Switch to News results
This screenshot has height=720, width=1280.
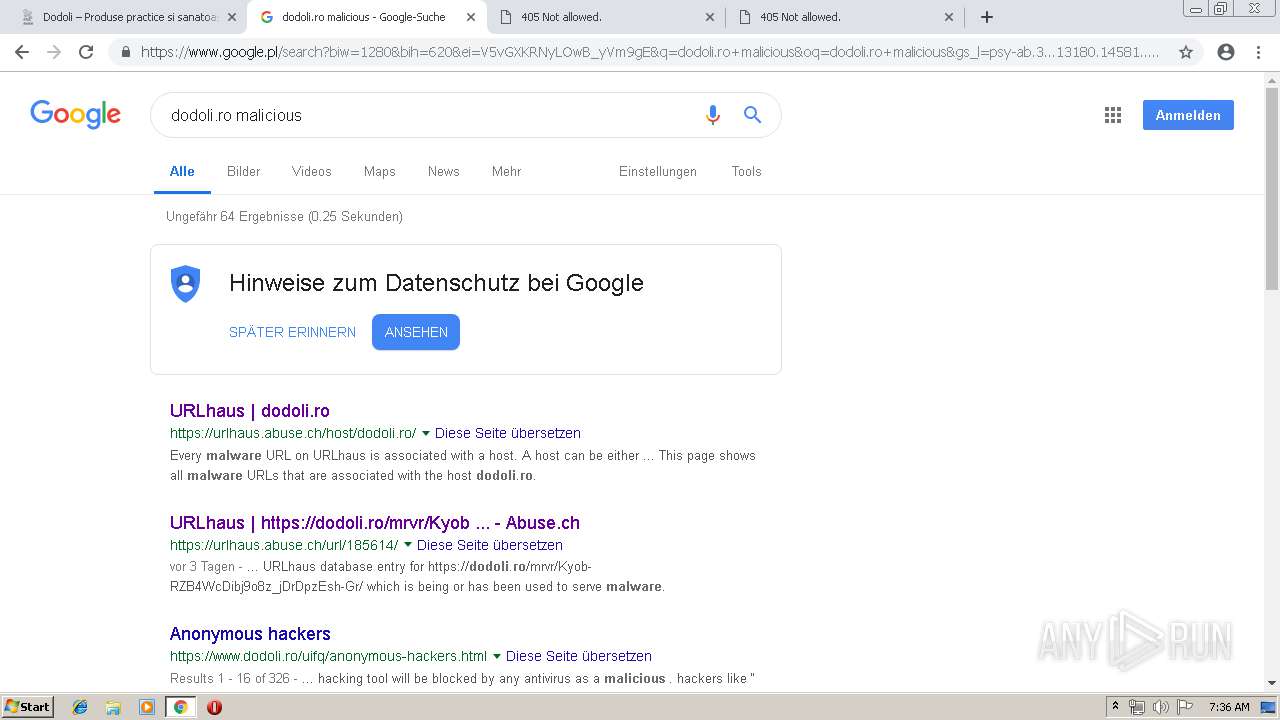pyautogui.click(x=443, y=171)
